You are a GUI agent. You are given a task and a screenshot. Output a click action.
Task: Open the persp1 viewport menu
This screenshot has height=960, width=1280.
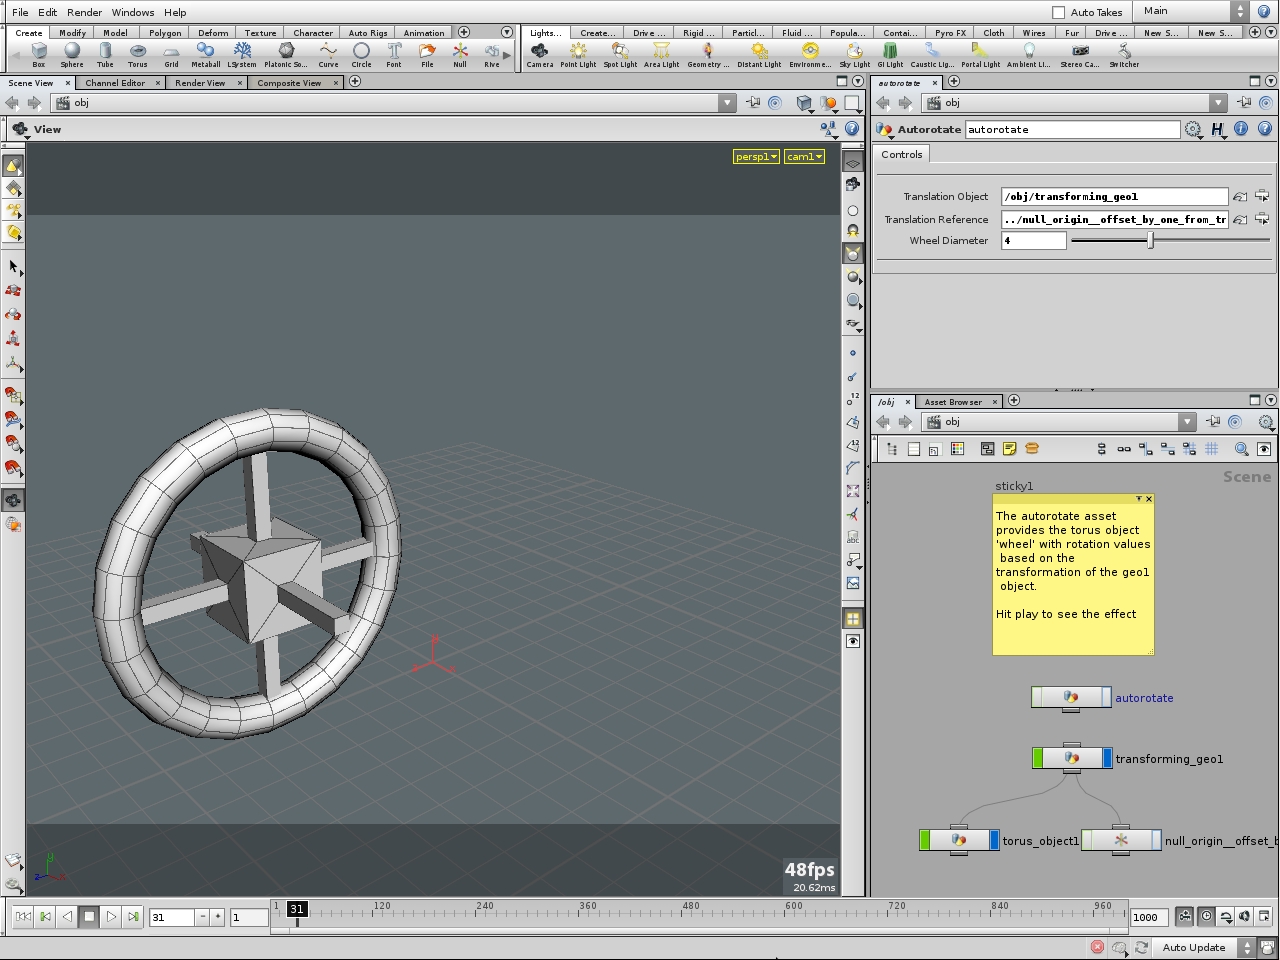pos(756,156)
